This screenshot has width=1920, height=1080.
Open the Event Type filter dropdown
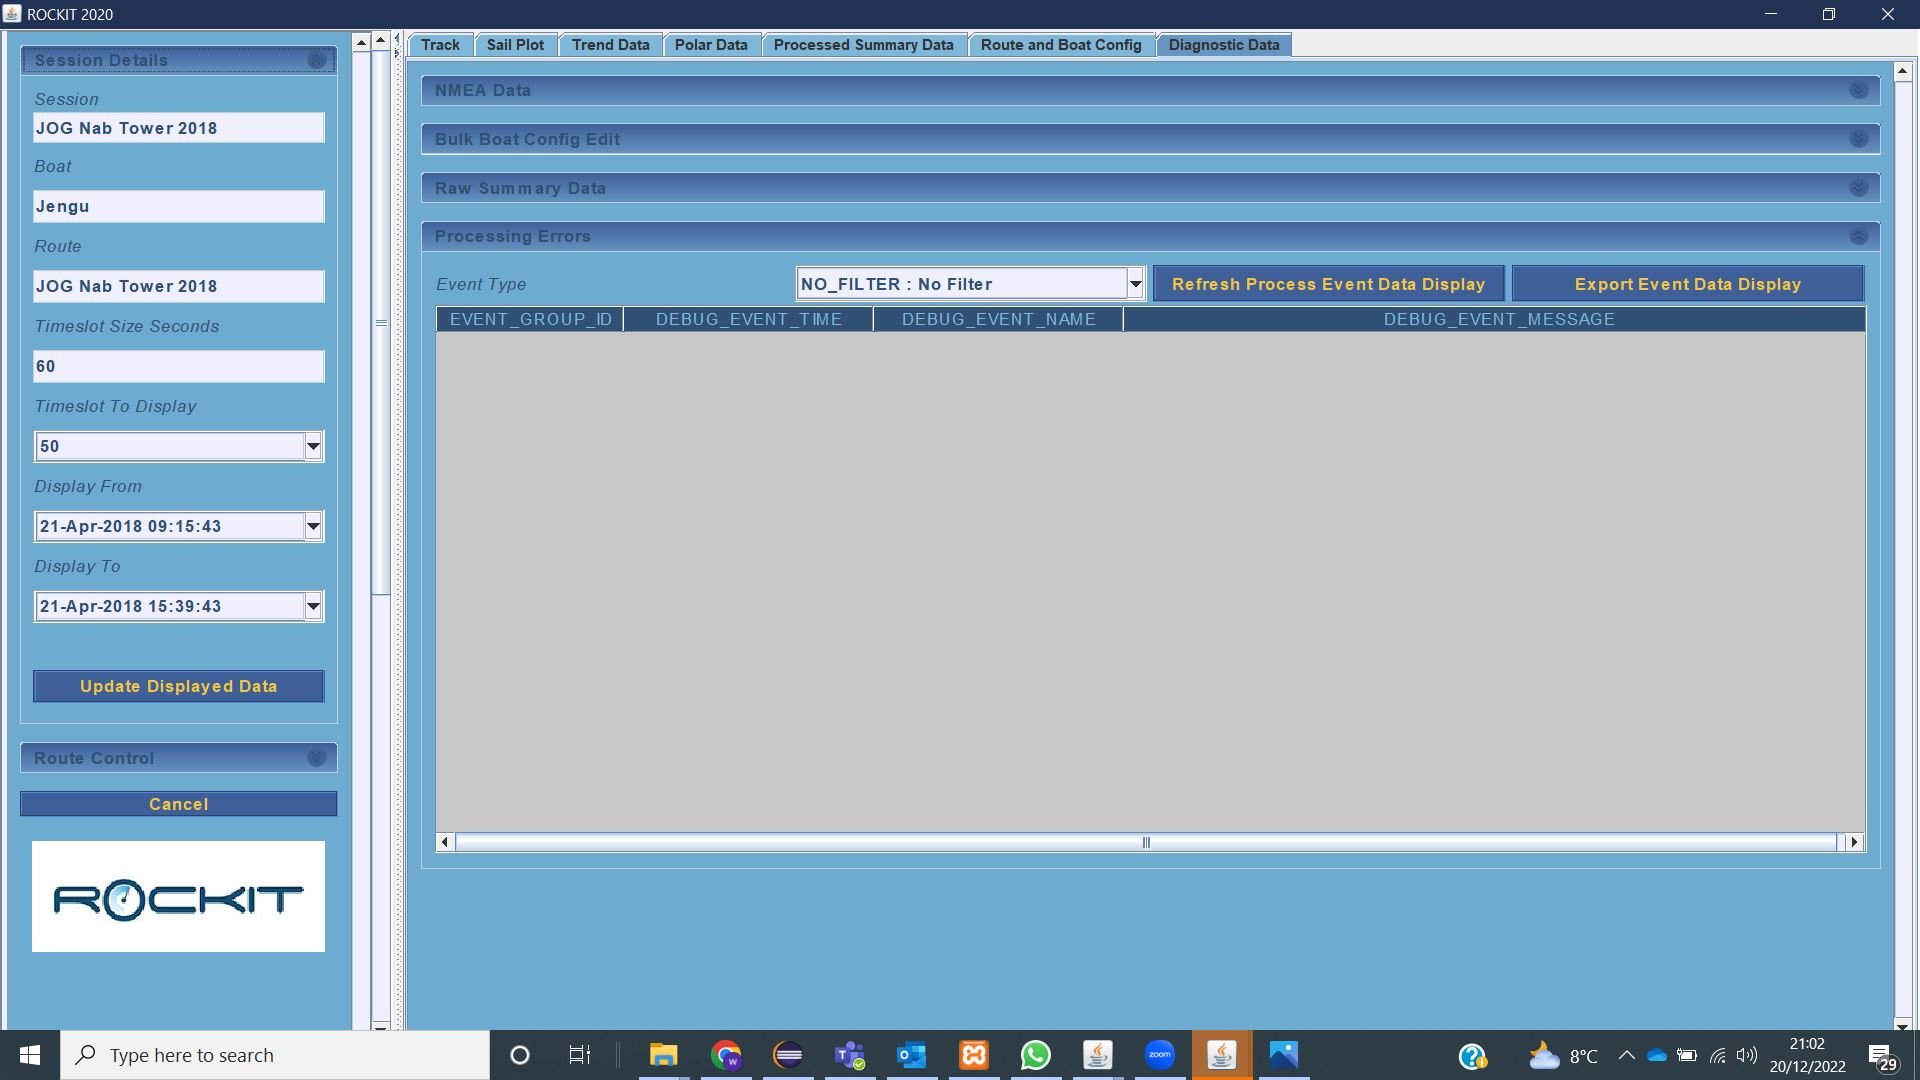pyautogui.click(x=1135, y=284)
